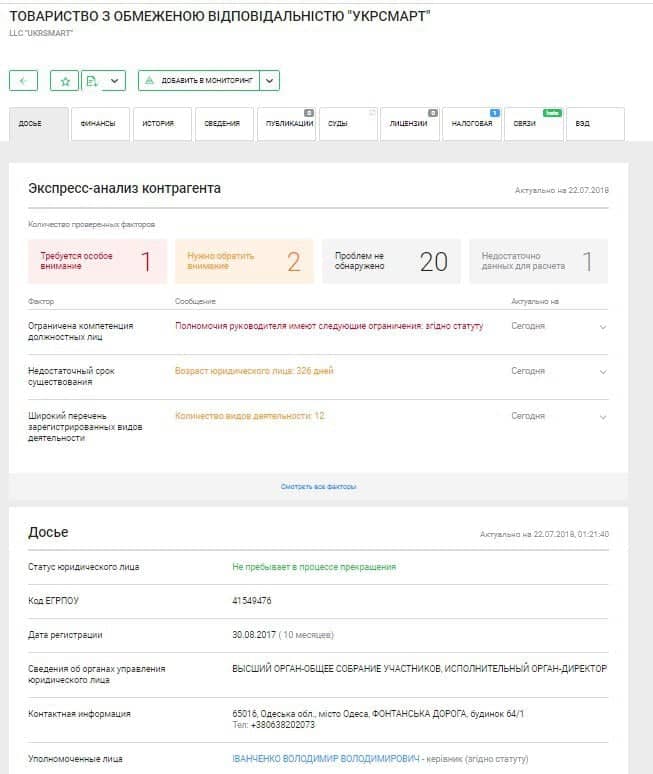The image size is (653, 774).
Task: Open the Публикации tab
Action: (286, 124)
